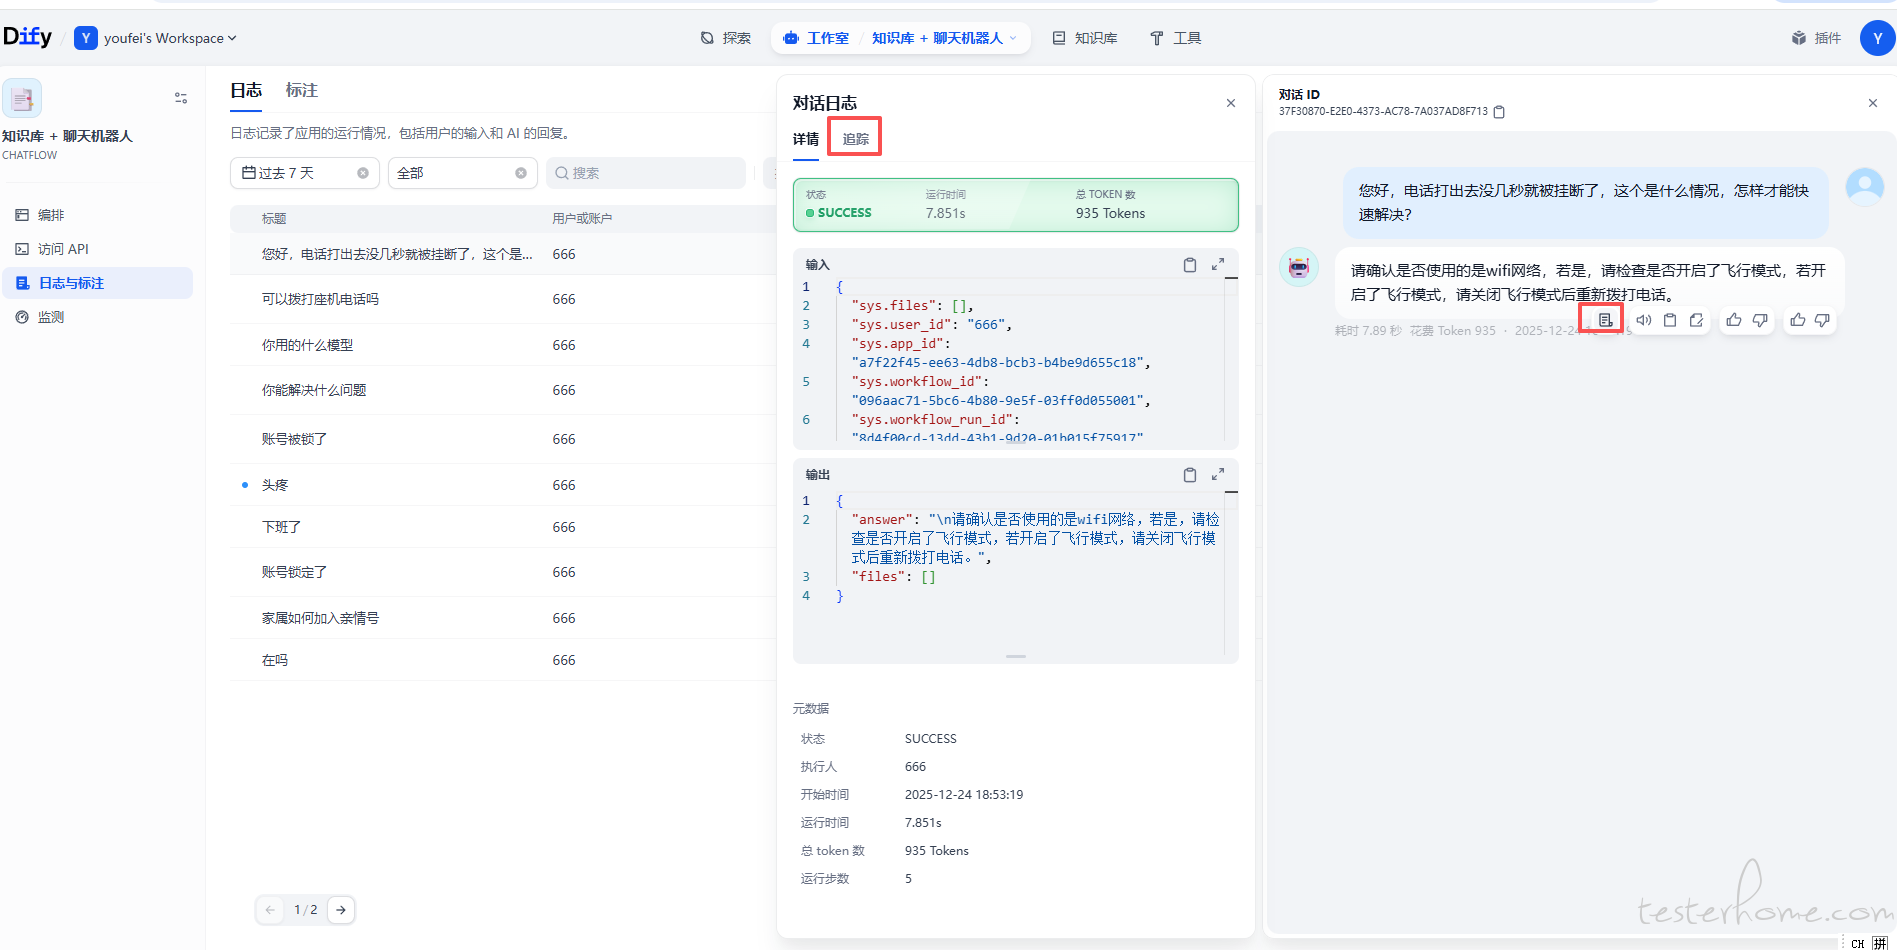Open the youfei's Workspace dropdown
The width and height of the screenshot is (1897, 950).
click(169, 38)
